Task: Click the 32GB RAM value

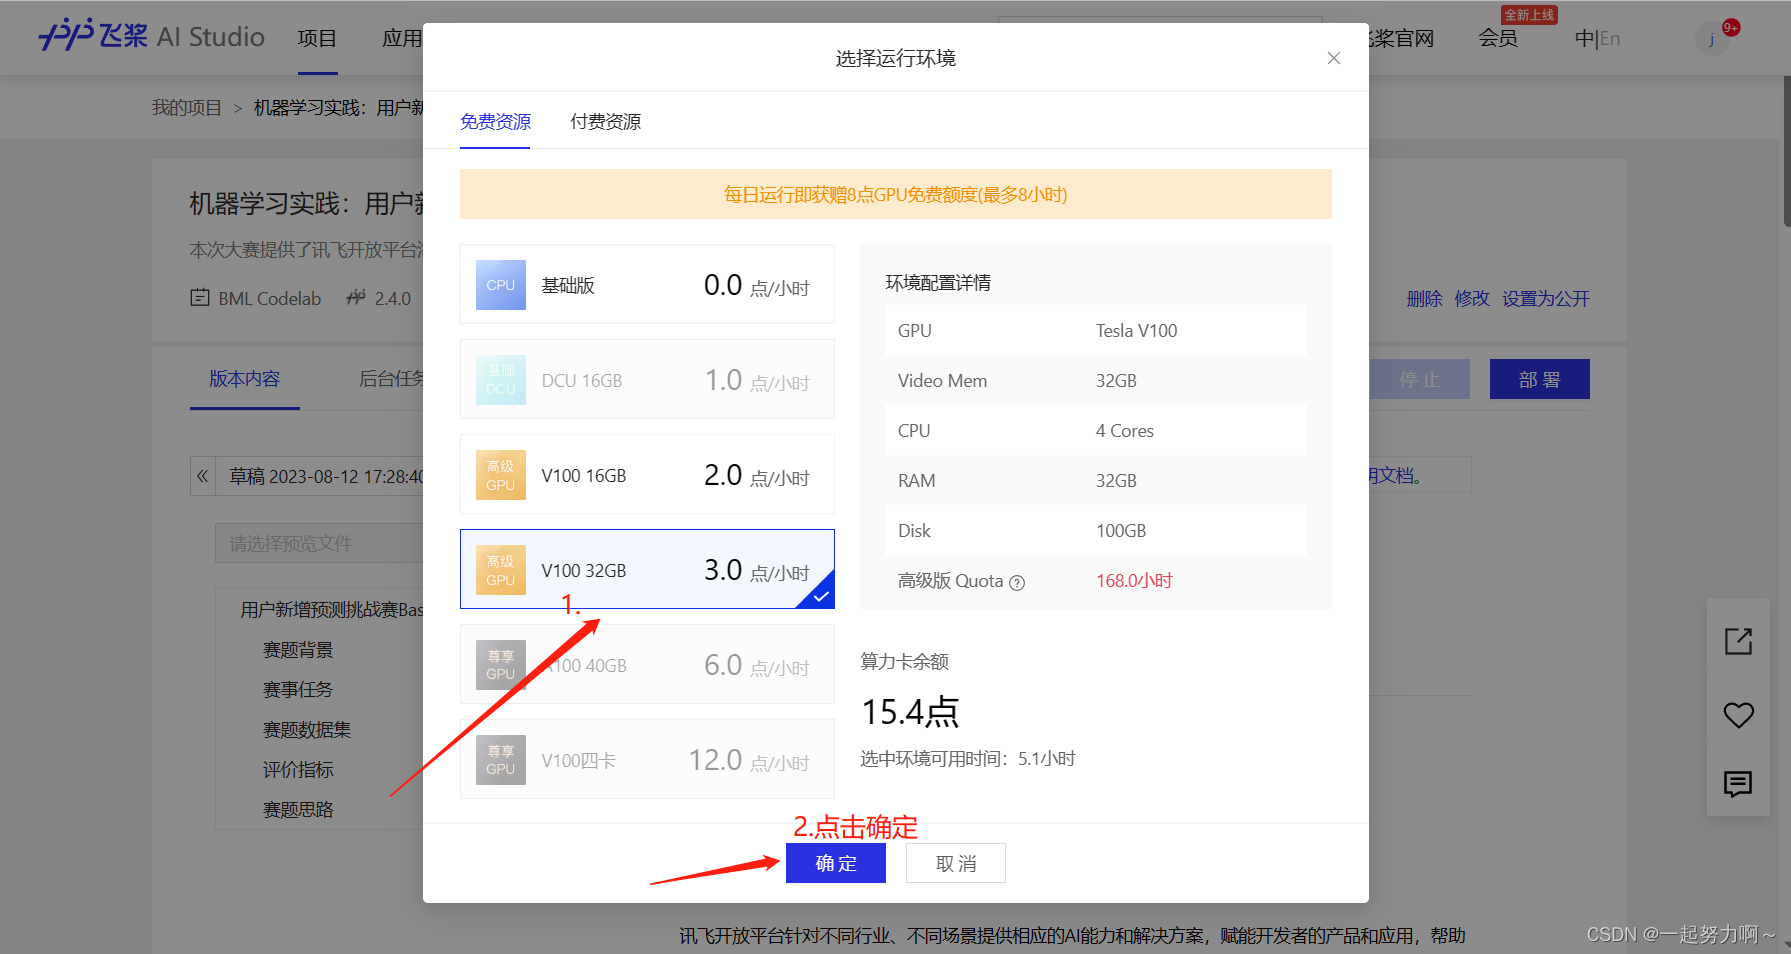Action: (1116, 480)
